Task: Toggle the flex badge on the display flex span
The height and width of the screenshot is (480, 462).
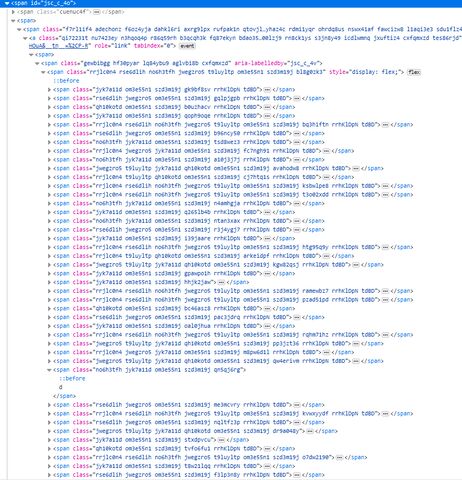Action: tap(414, 72)
